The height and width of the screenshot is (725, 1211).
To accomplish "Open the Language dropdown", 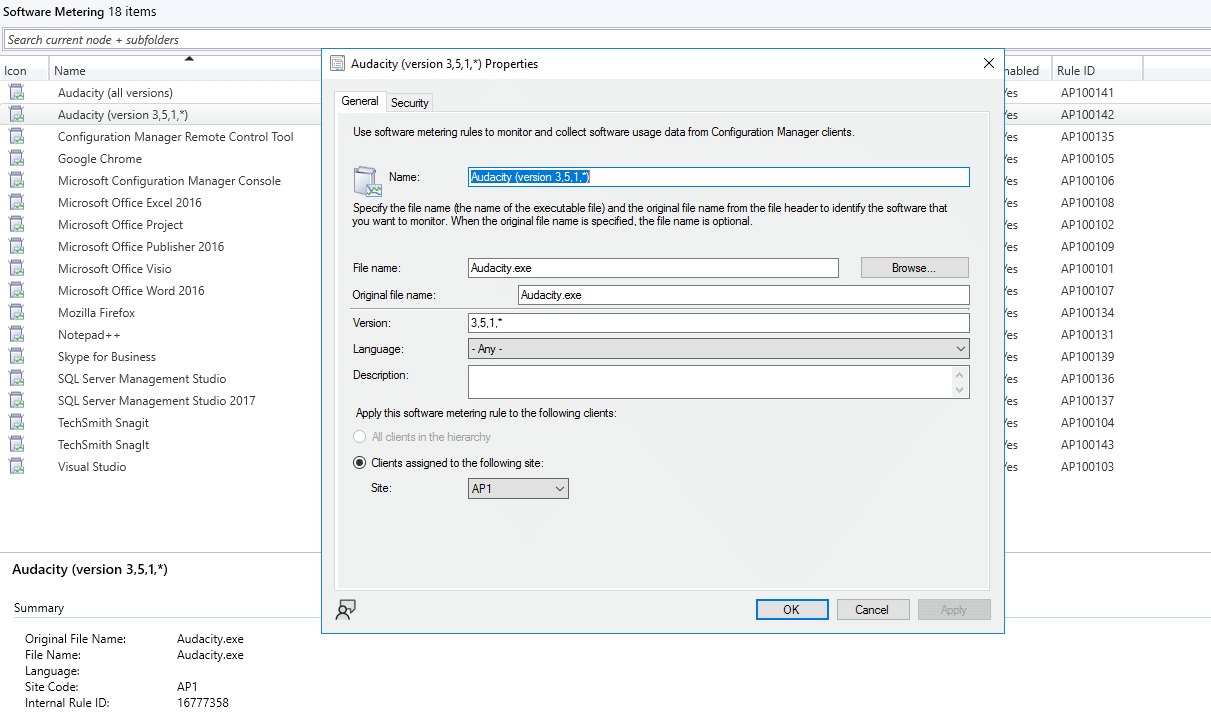I will pyautogui.click(x=718, y=349).
